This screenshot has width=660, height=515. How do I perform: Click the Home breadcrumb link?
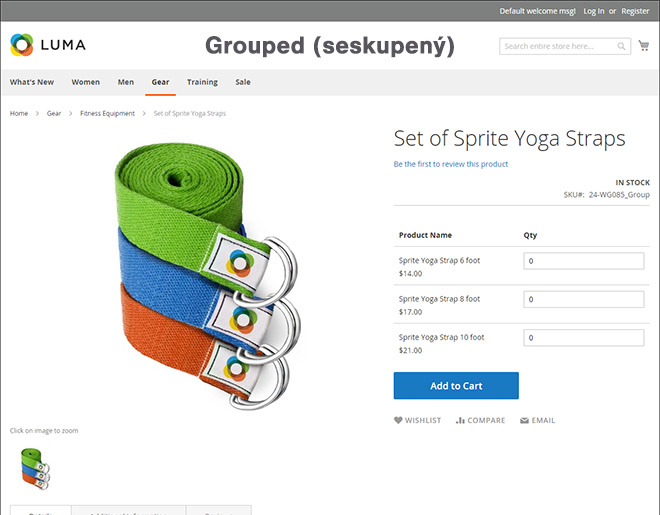tap(19, 114)
